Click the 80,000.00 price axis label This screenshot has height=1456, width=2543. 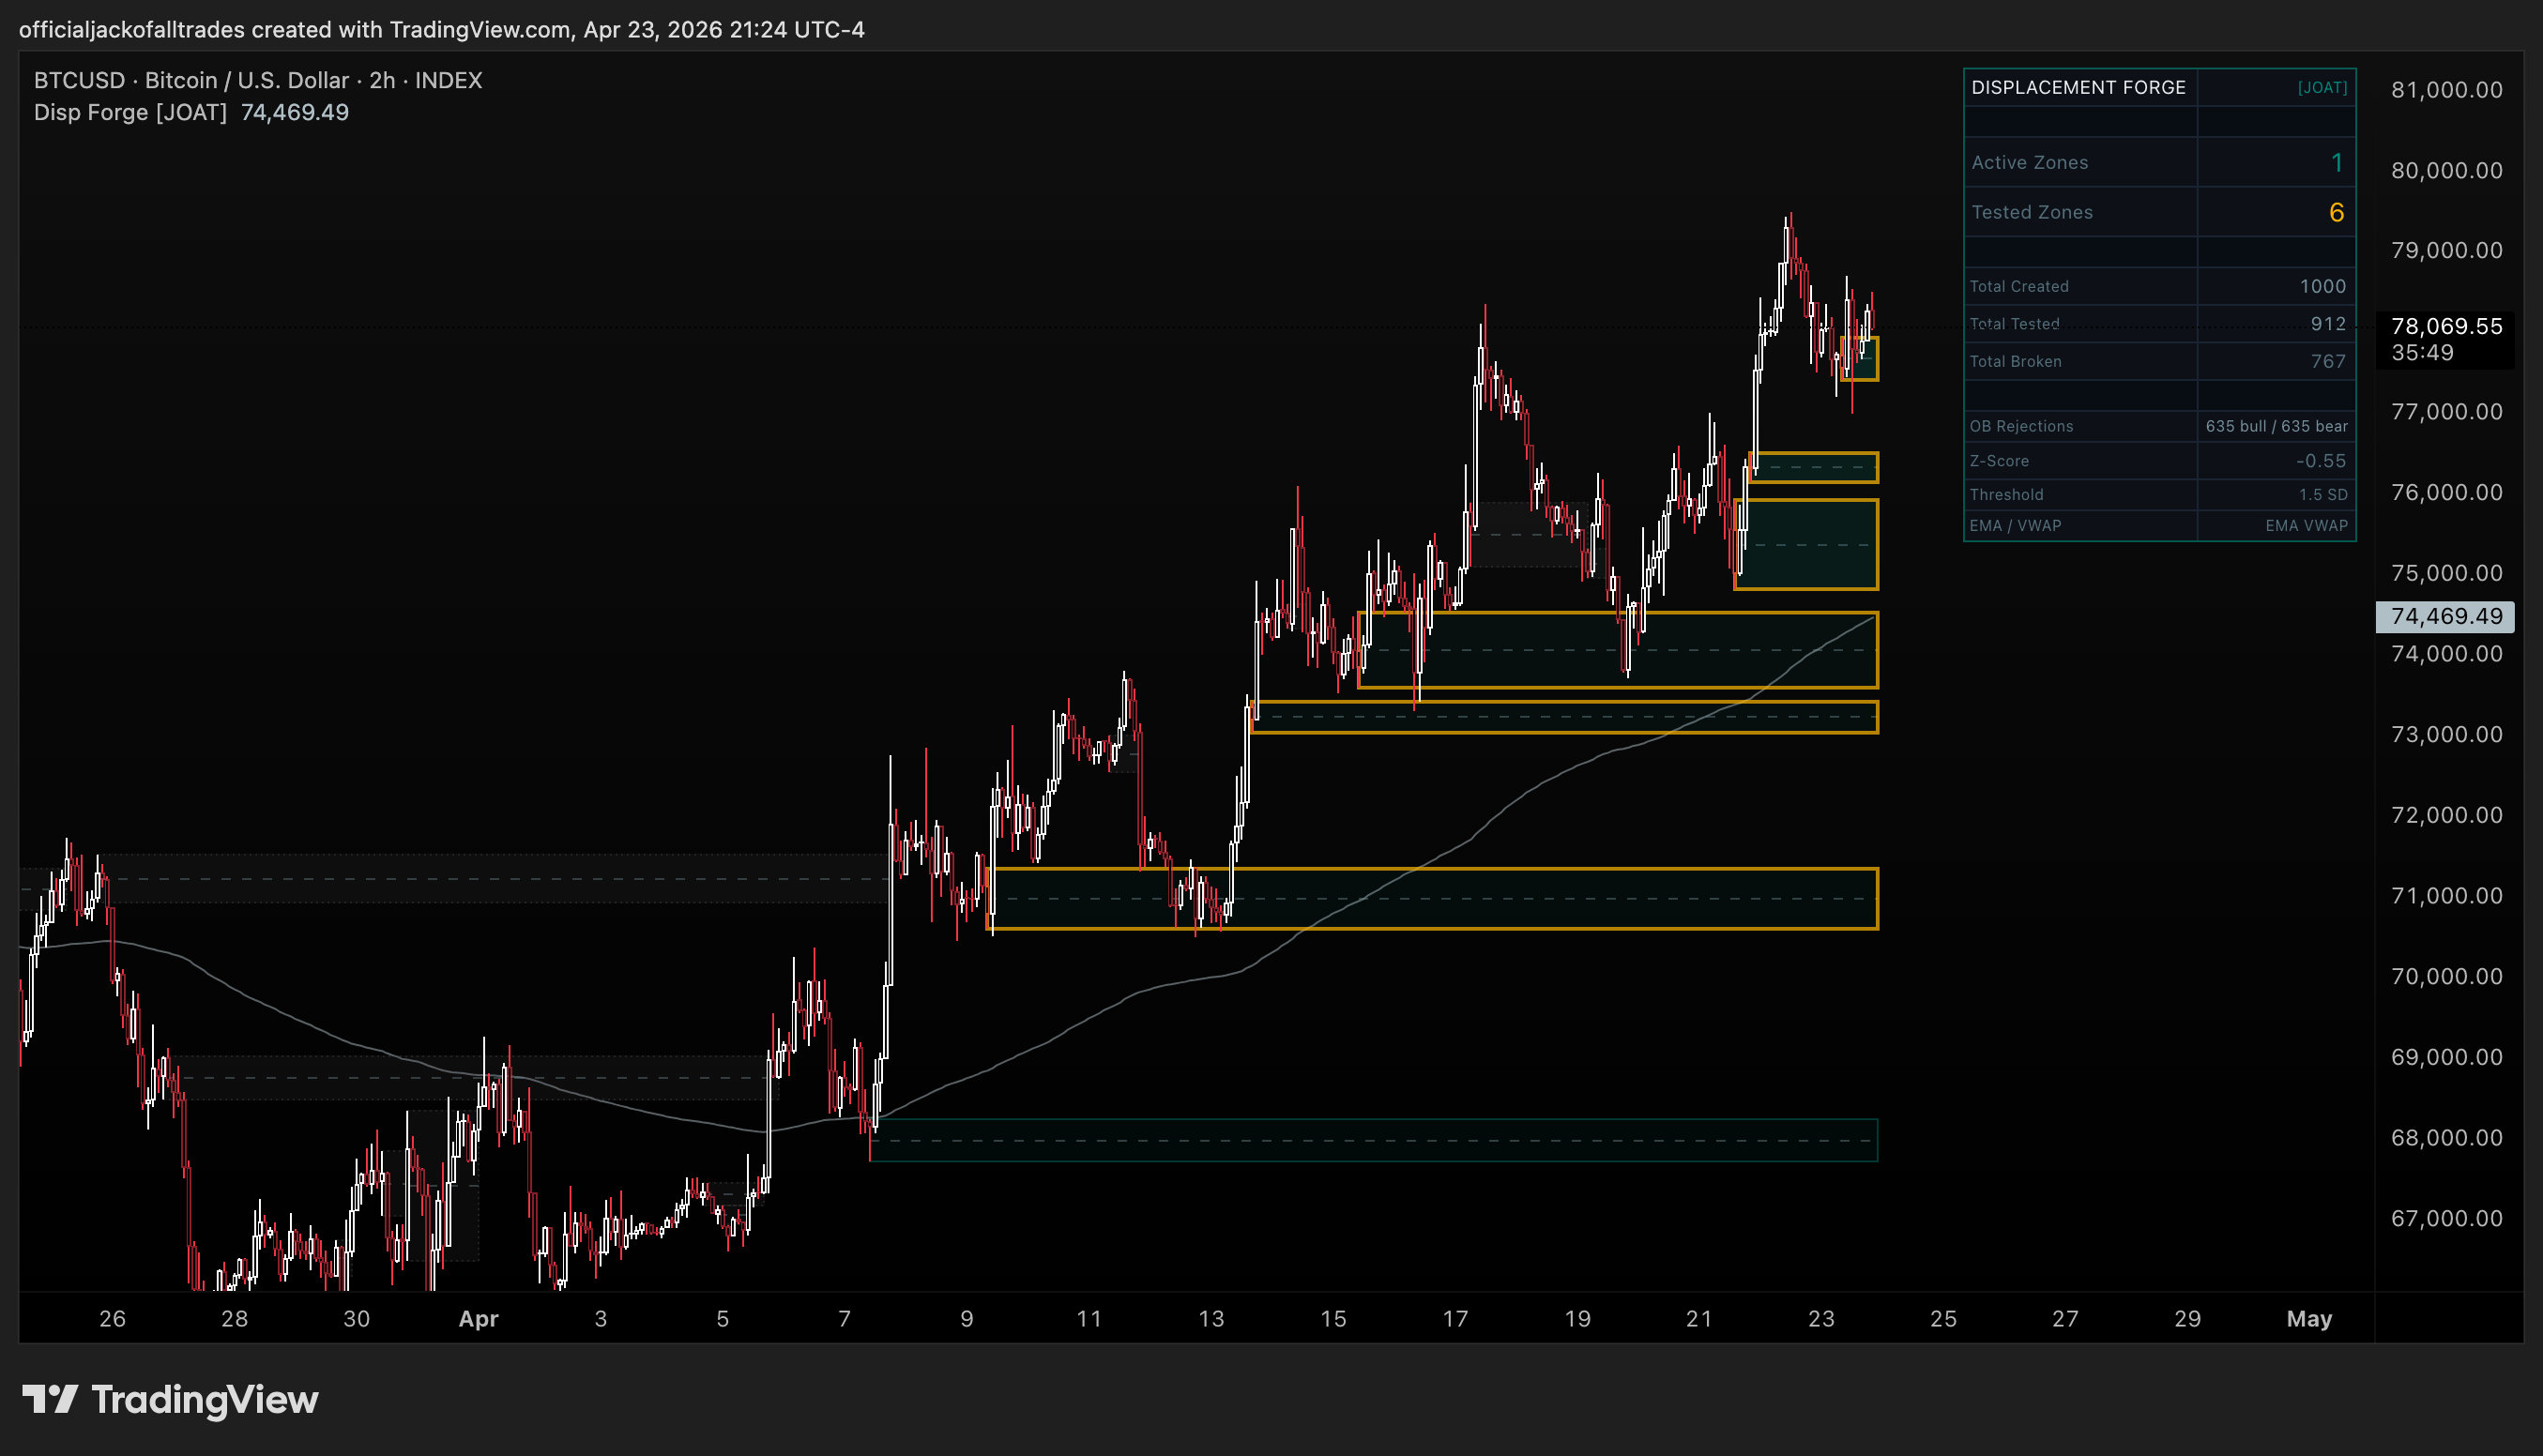tap(2446, 170)
